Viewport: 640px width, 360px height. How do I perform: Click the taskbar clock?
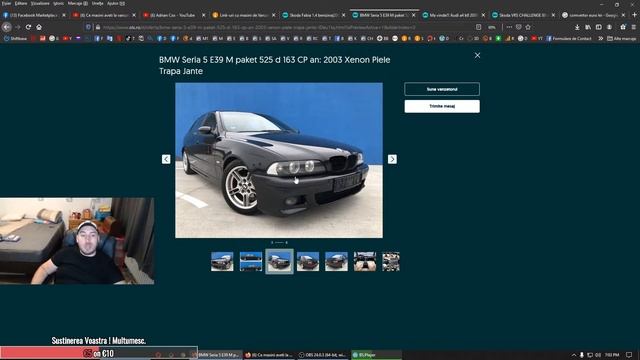pos(612,355)
